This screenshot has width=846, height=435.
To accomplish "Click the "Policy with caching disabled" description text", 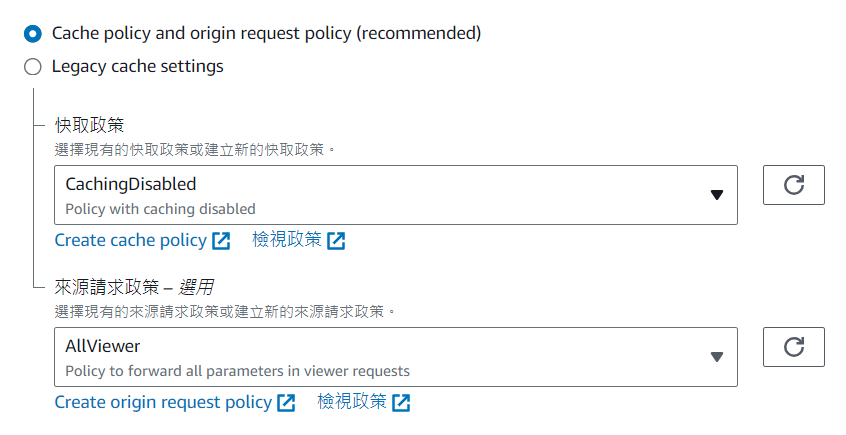I will tap(160, 209).
